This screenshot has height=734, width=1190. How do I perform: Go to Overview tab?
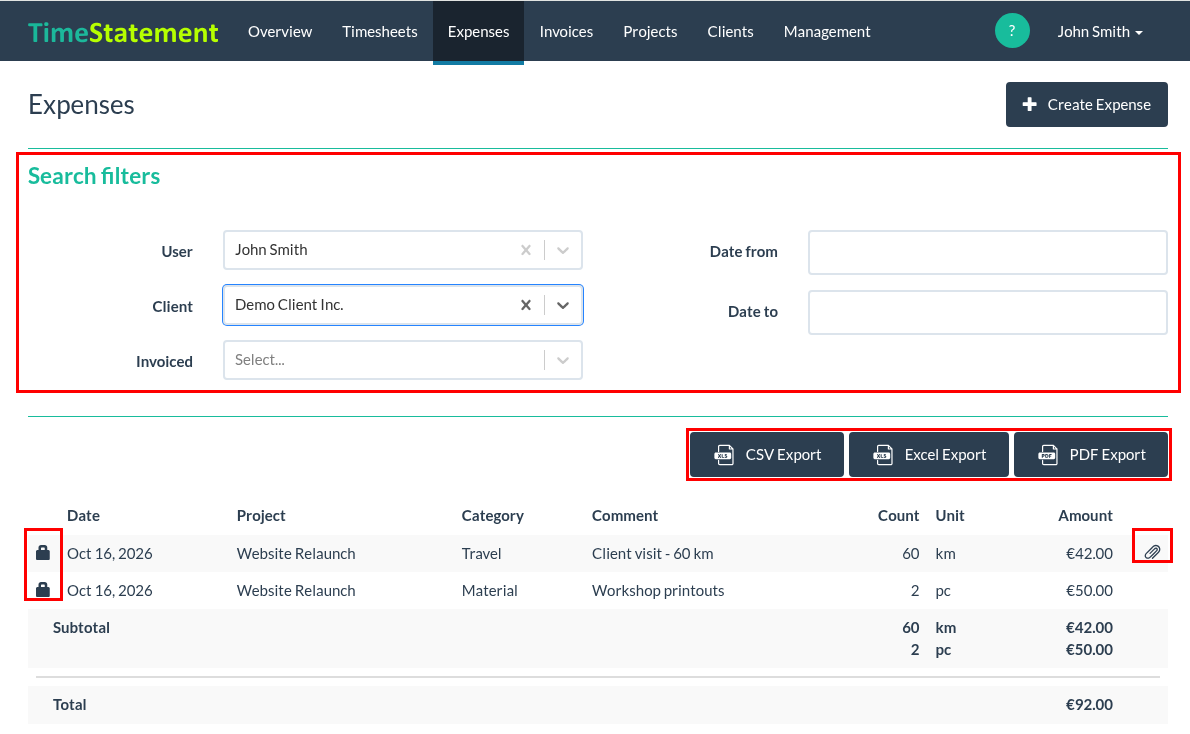(280, 32)
